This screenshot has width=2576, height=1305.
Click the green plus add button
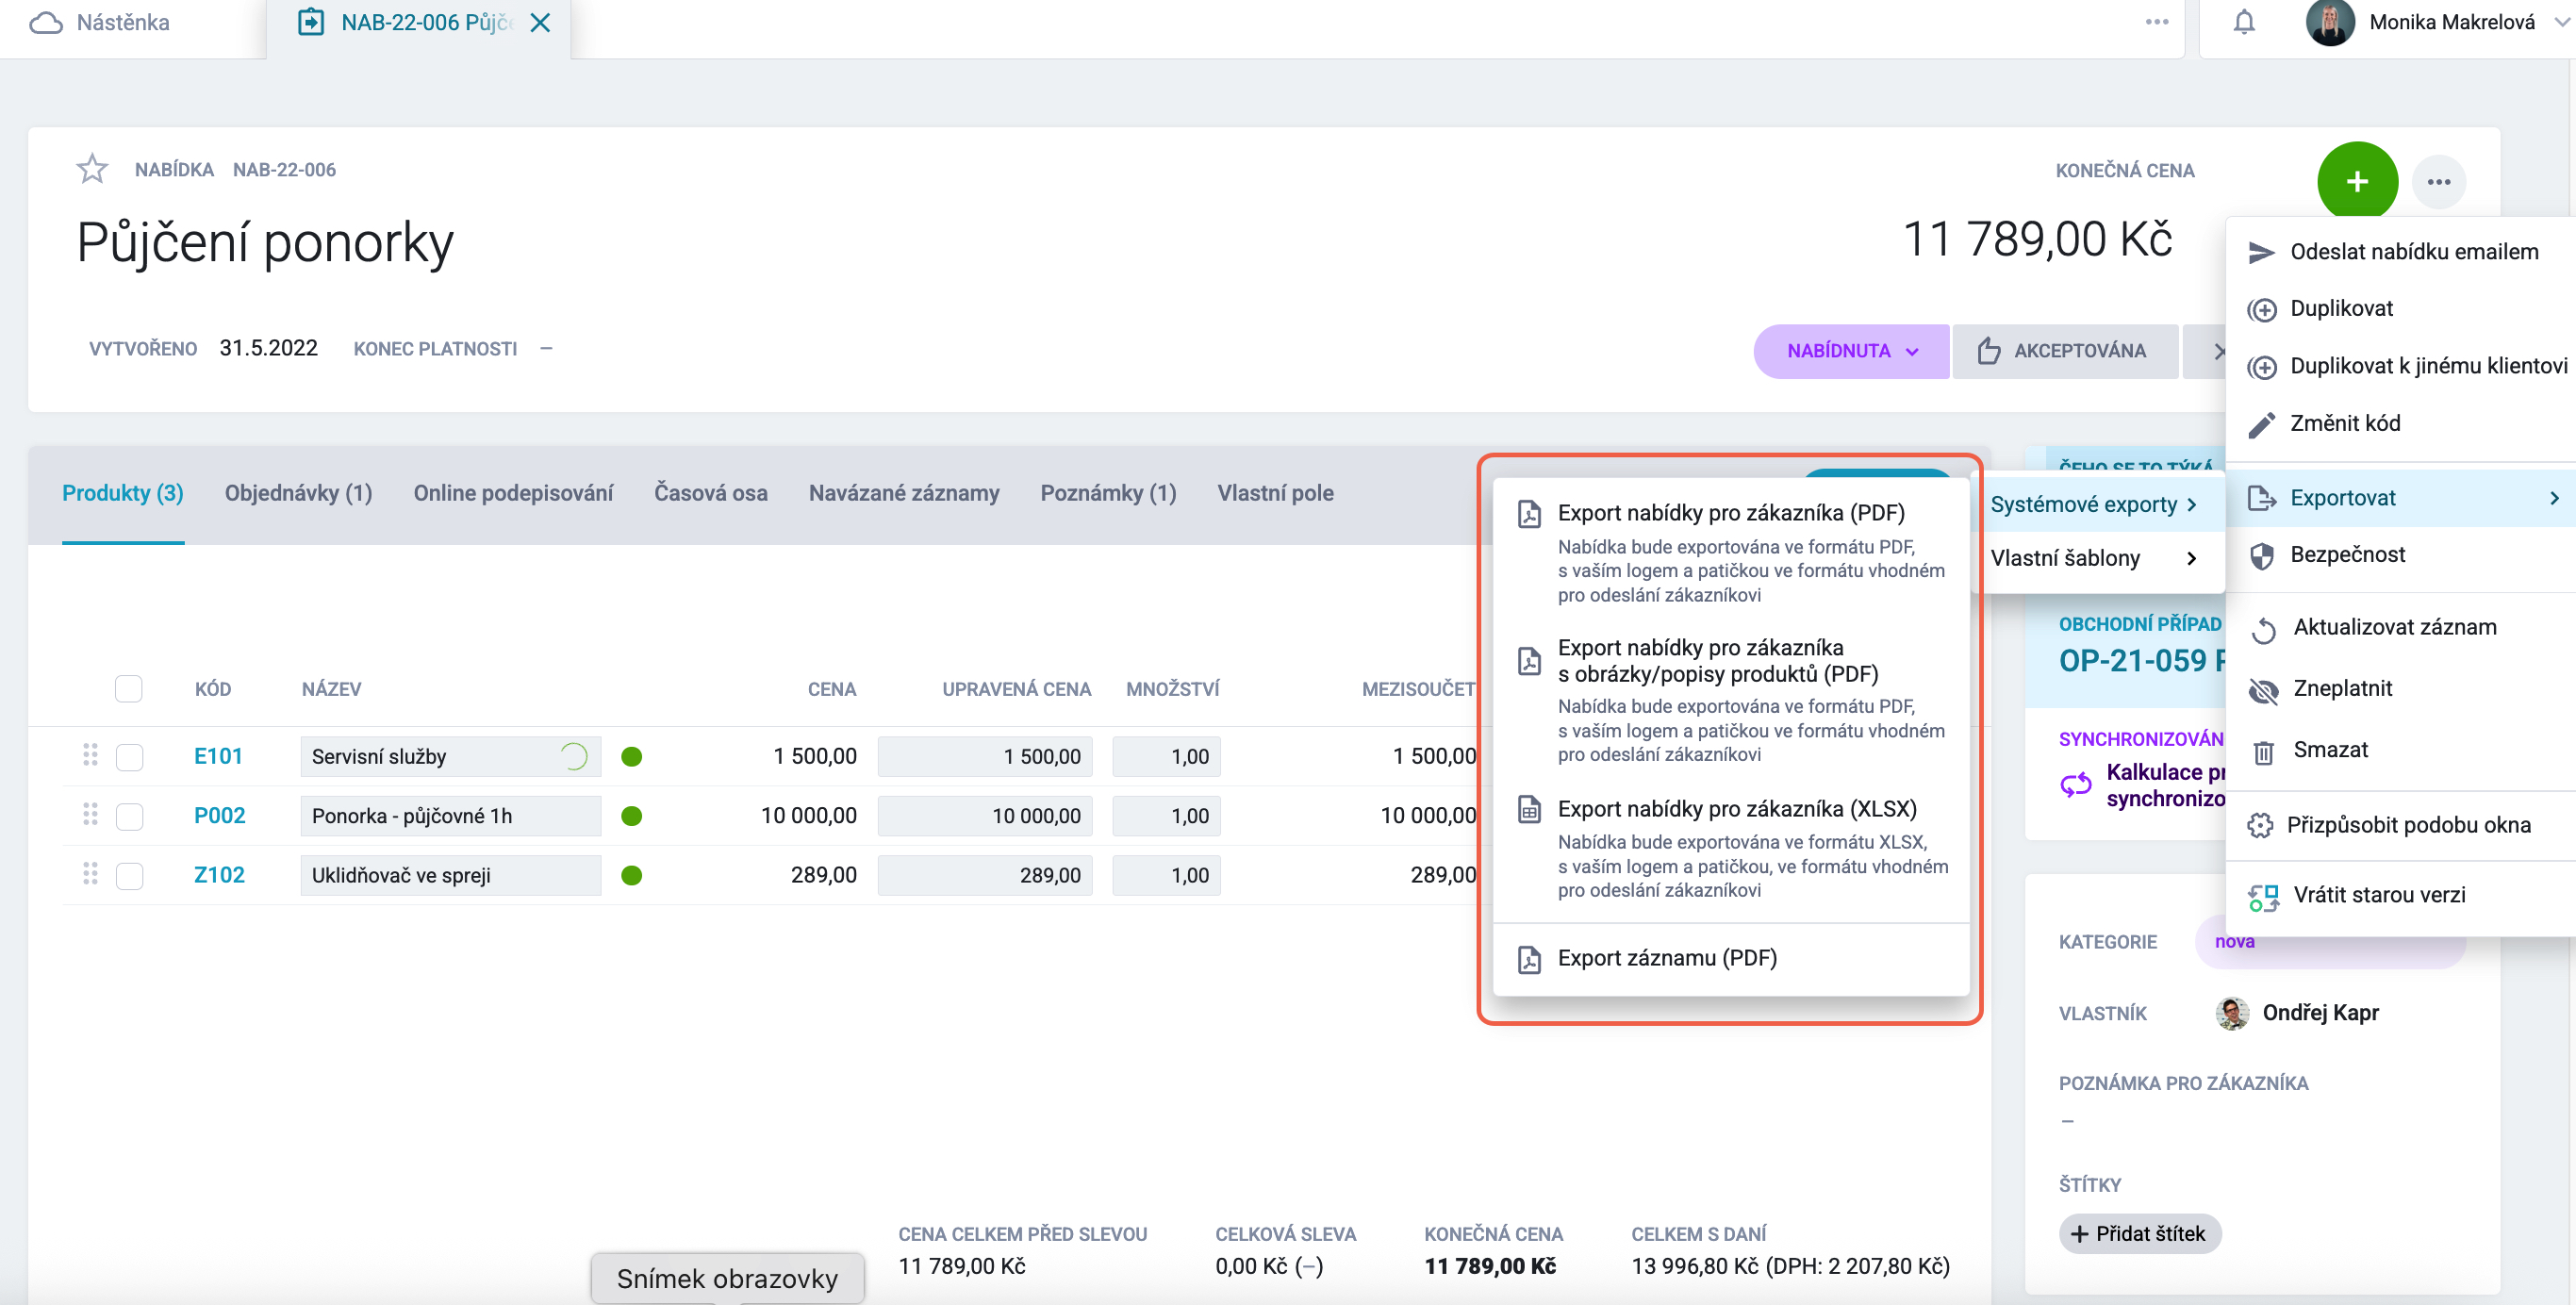[2357, 181]
